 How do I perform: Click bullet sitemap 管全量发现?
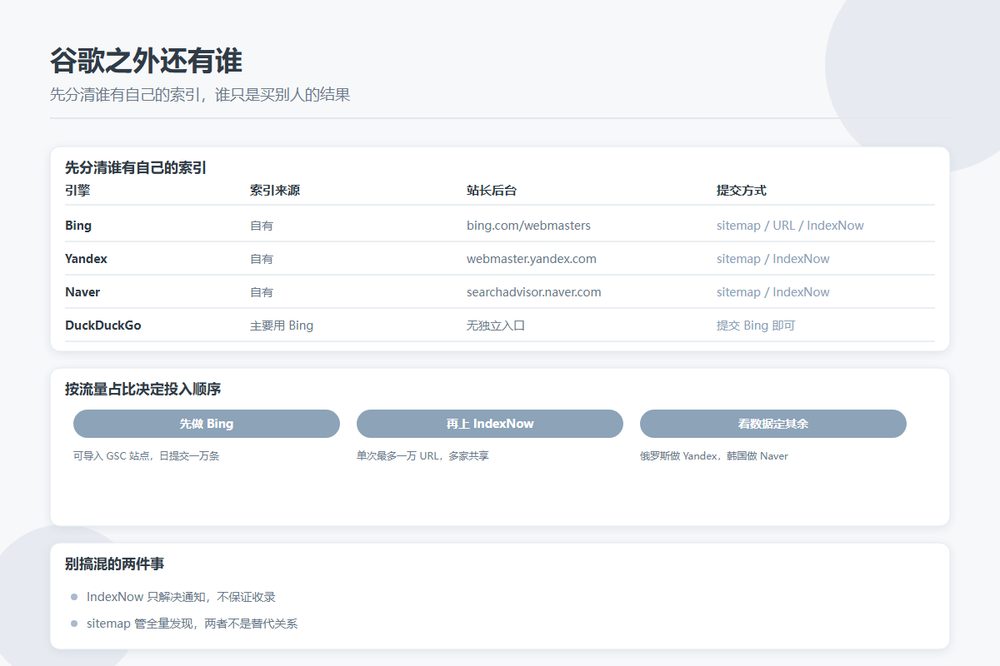(x=192, y=623)
